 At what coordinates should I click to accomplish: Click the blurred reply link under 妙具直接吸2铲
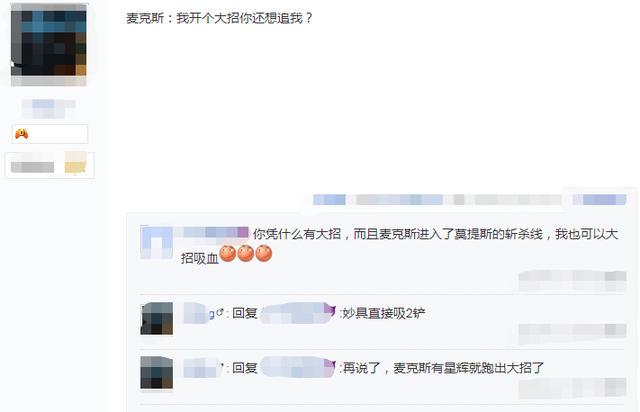(x=572, y=334)
